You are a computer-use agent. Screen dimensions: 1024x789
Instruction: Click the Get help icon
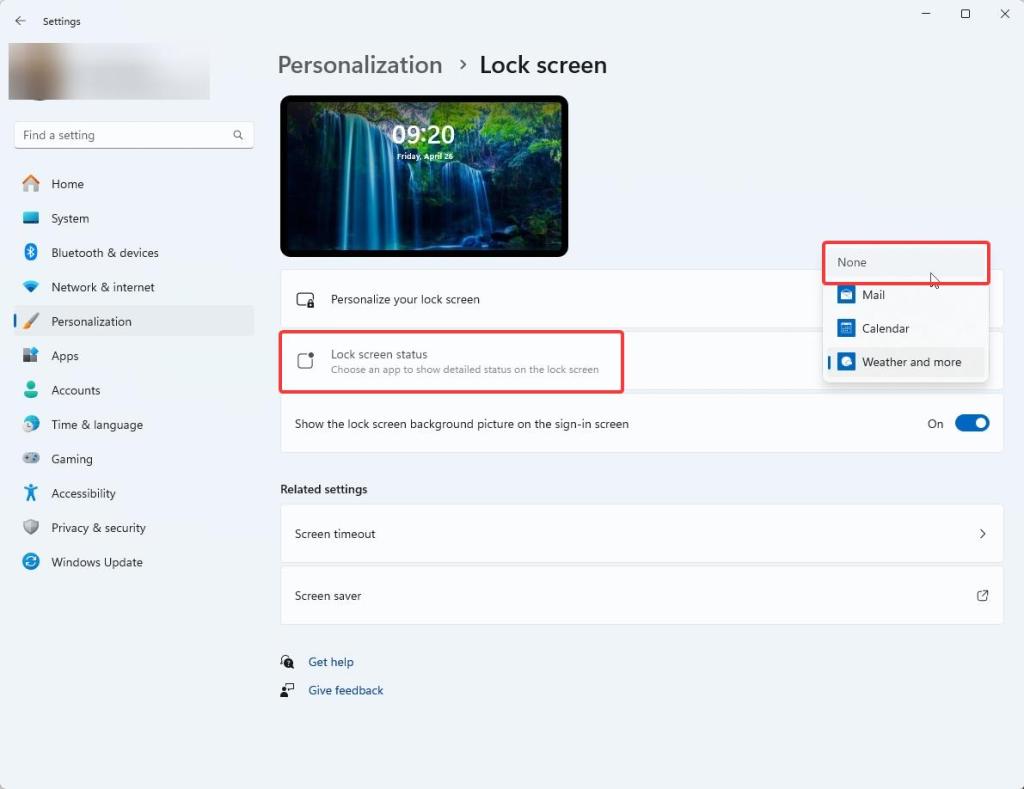[x=287, y=662]
